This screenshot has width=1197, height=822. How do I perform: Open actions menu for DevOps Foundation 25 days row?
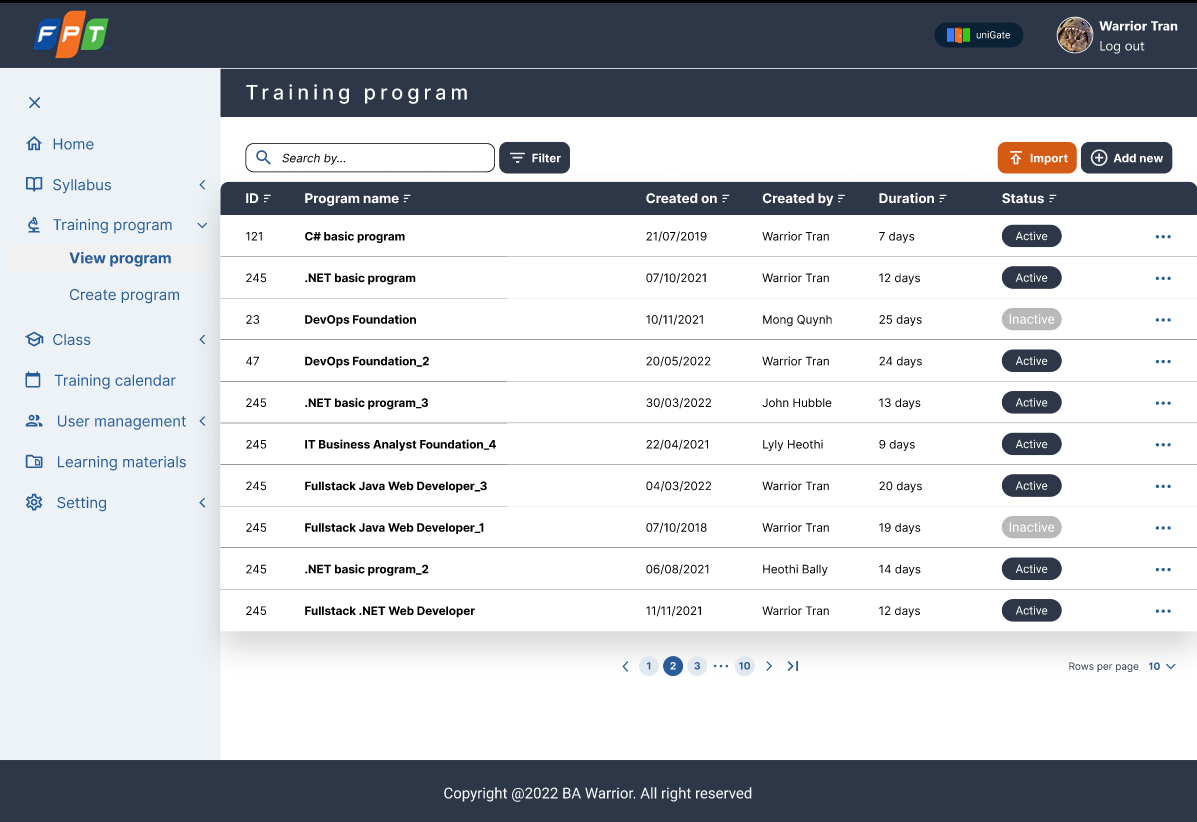pos(1163,320)
